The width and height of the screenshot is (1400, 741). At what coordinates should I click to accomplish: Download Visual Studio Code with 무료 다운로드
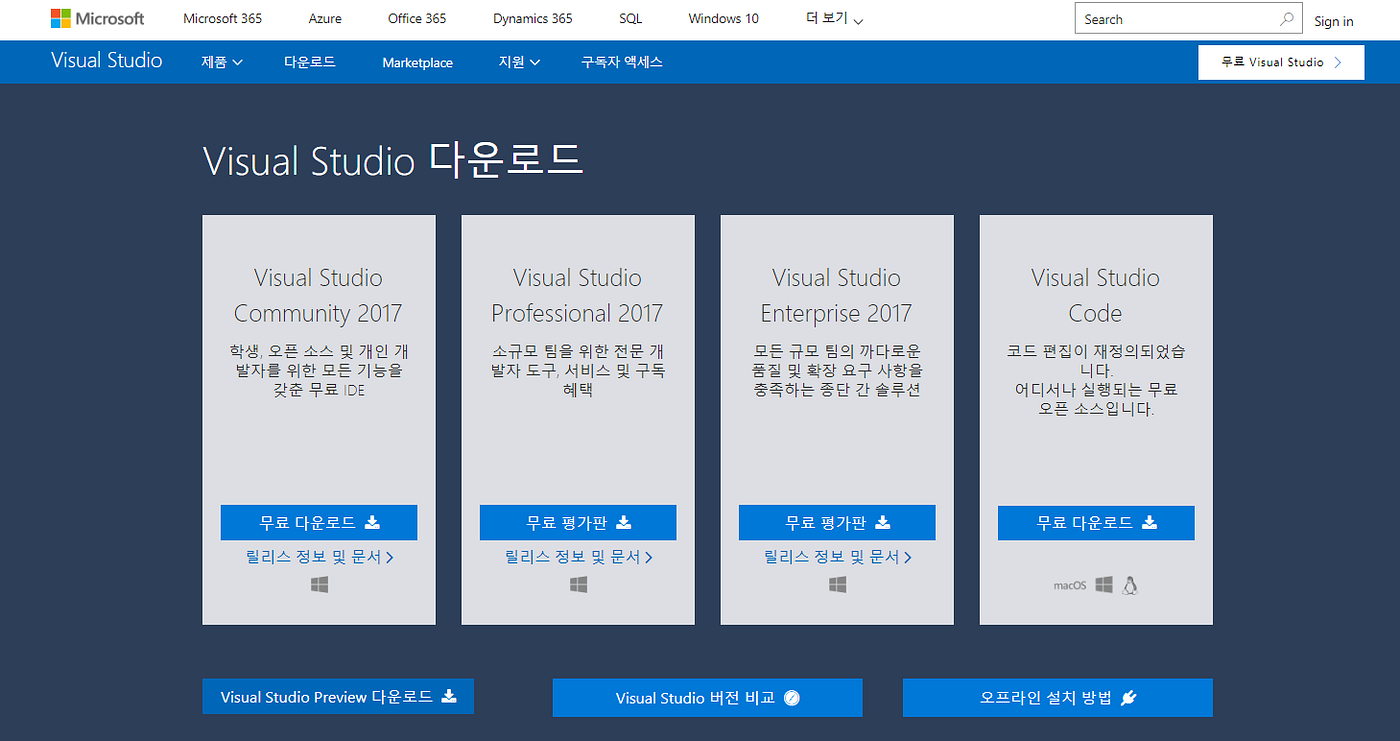pos(1096,522)
